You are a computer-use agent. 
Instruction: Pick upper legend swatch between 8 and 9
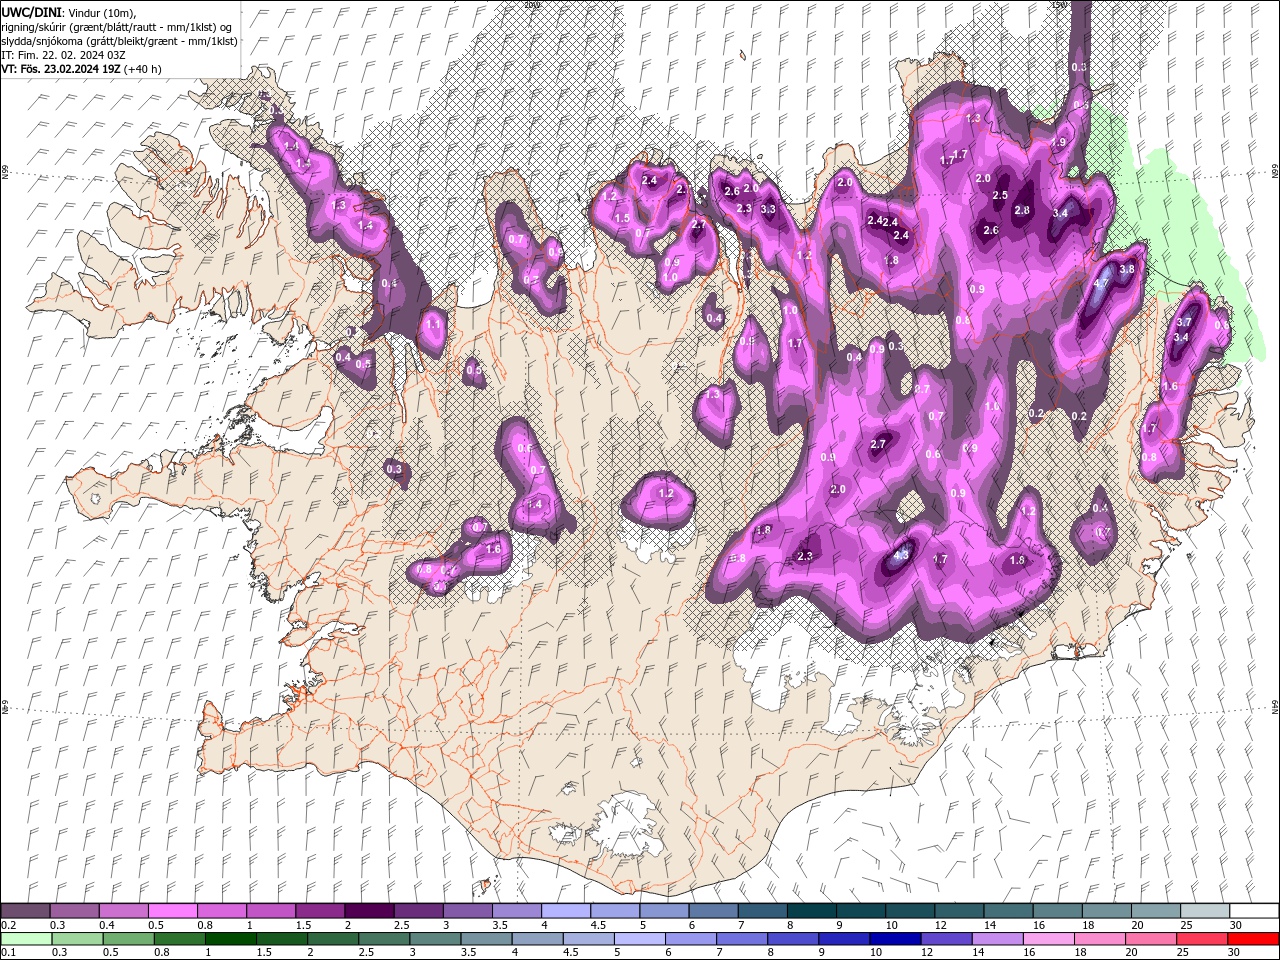811,910
